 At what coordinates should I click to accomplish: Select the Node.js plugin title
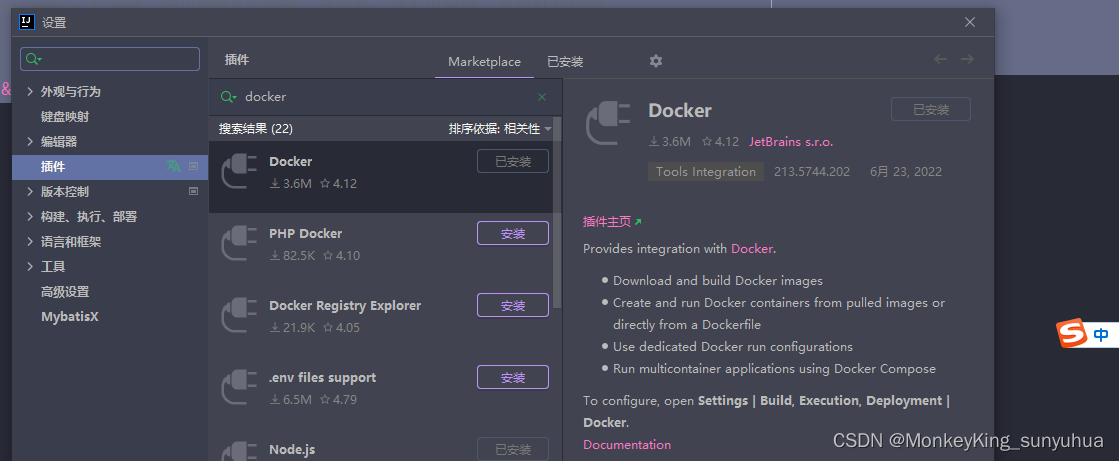[x=292, y=450]
